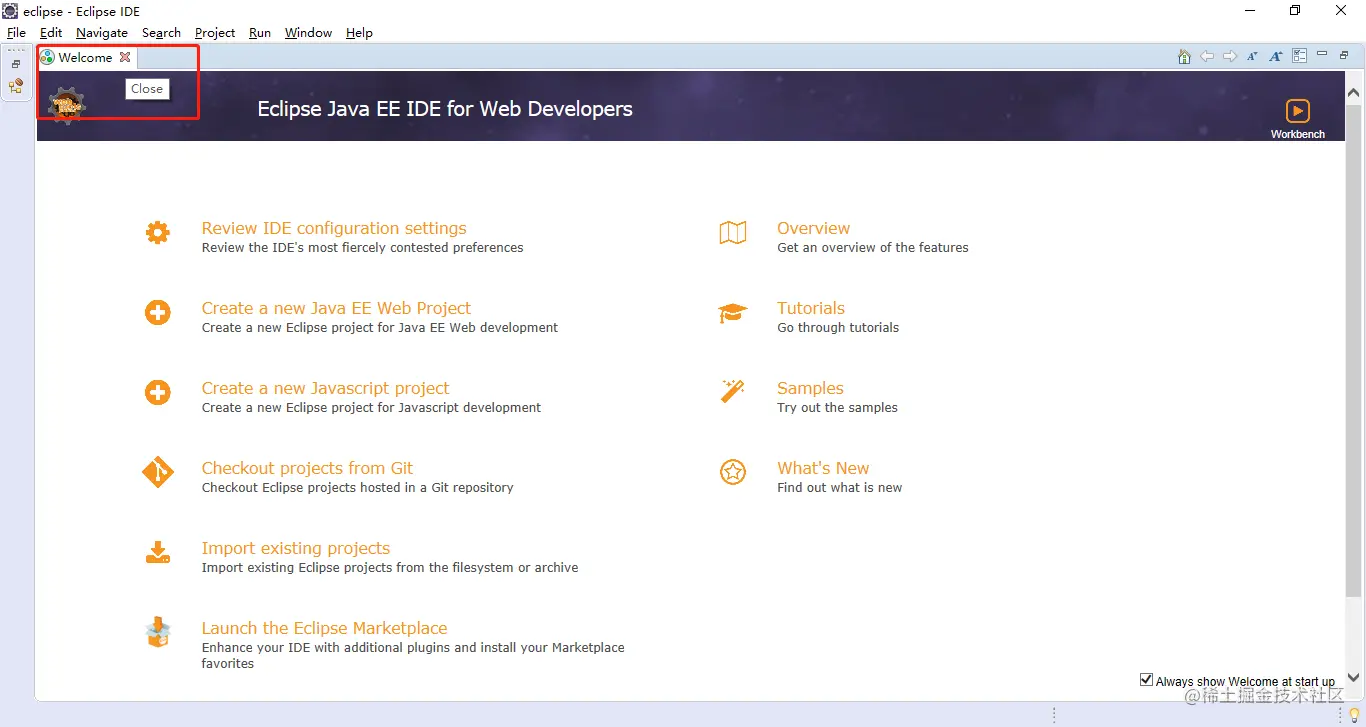Click the Overview map icon

pos(733,233)
